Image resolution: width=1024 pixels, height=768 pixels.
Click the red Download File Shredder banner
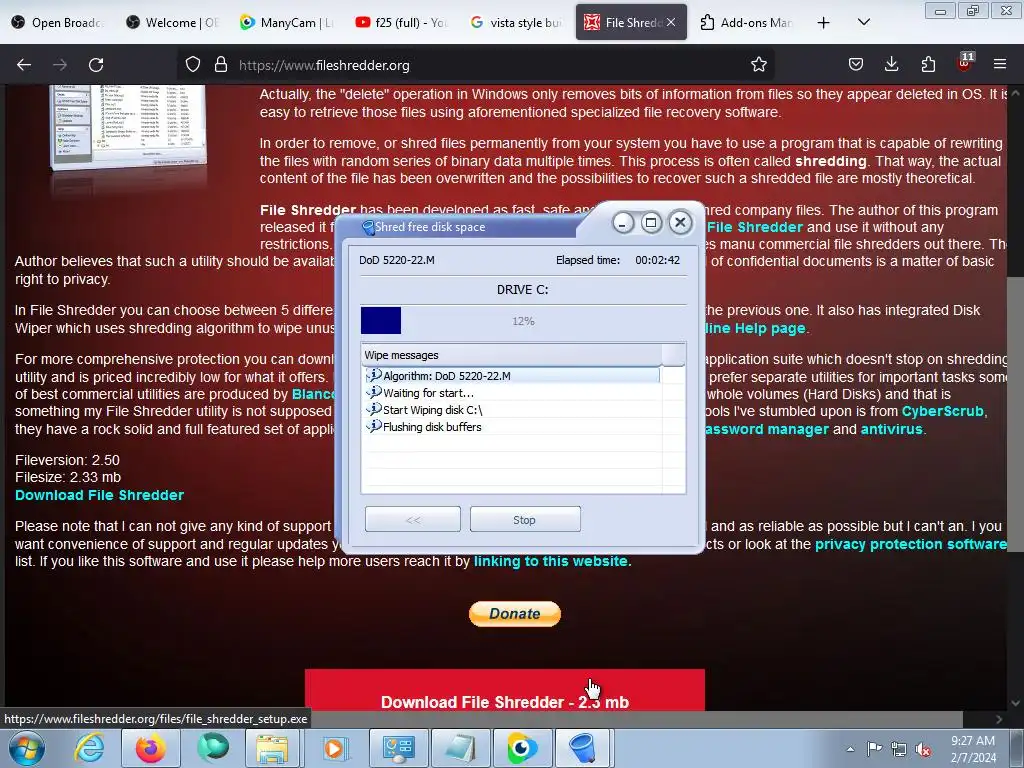505,690
